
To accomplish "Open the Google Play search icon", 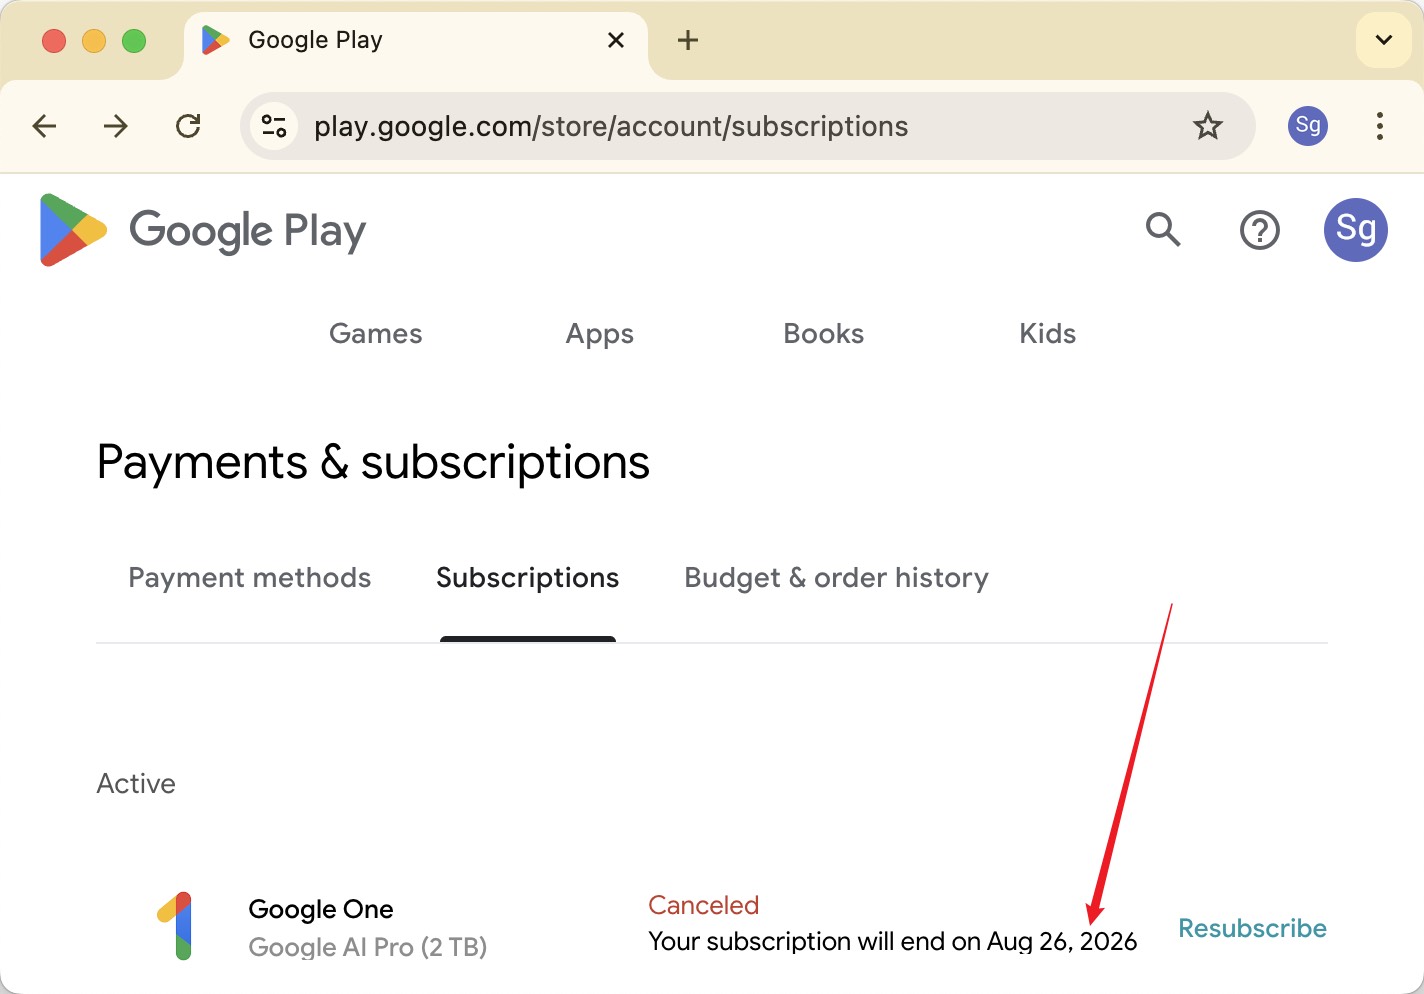I will tap(1163, 230).
